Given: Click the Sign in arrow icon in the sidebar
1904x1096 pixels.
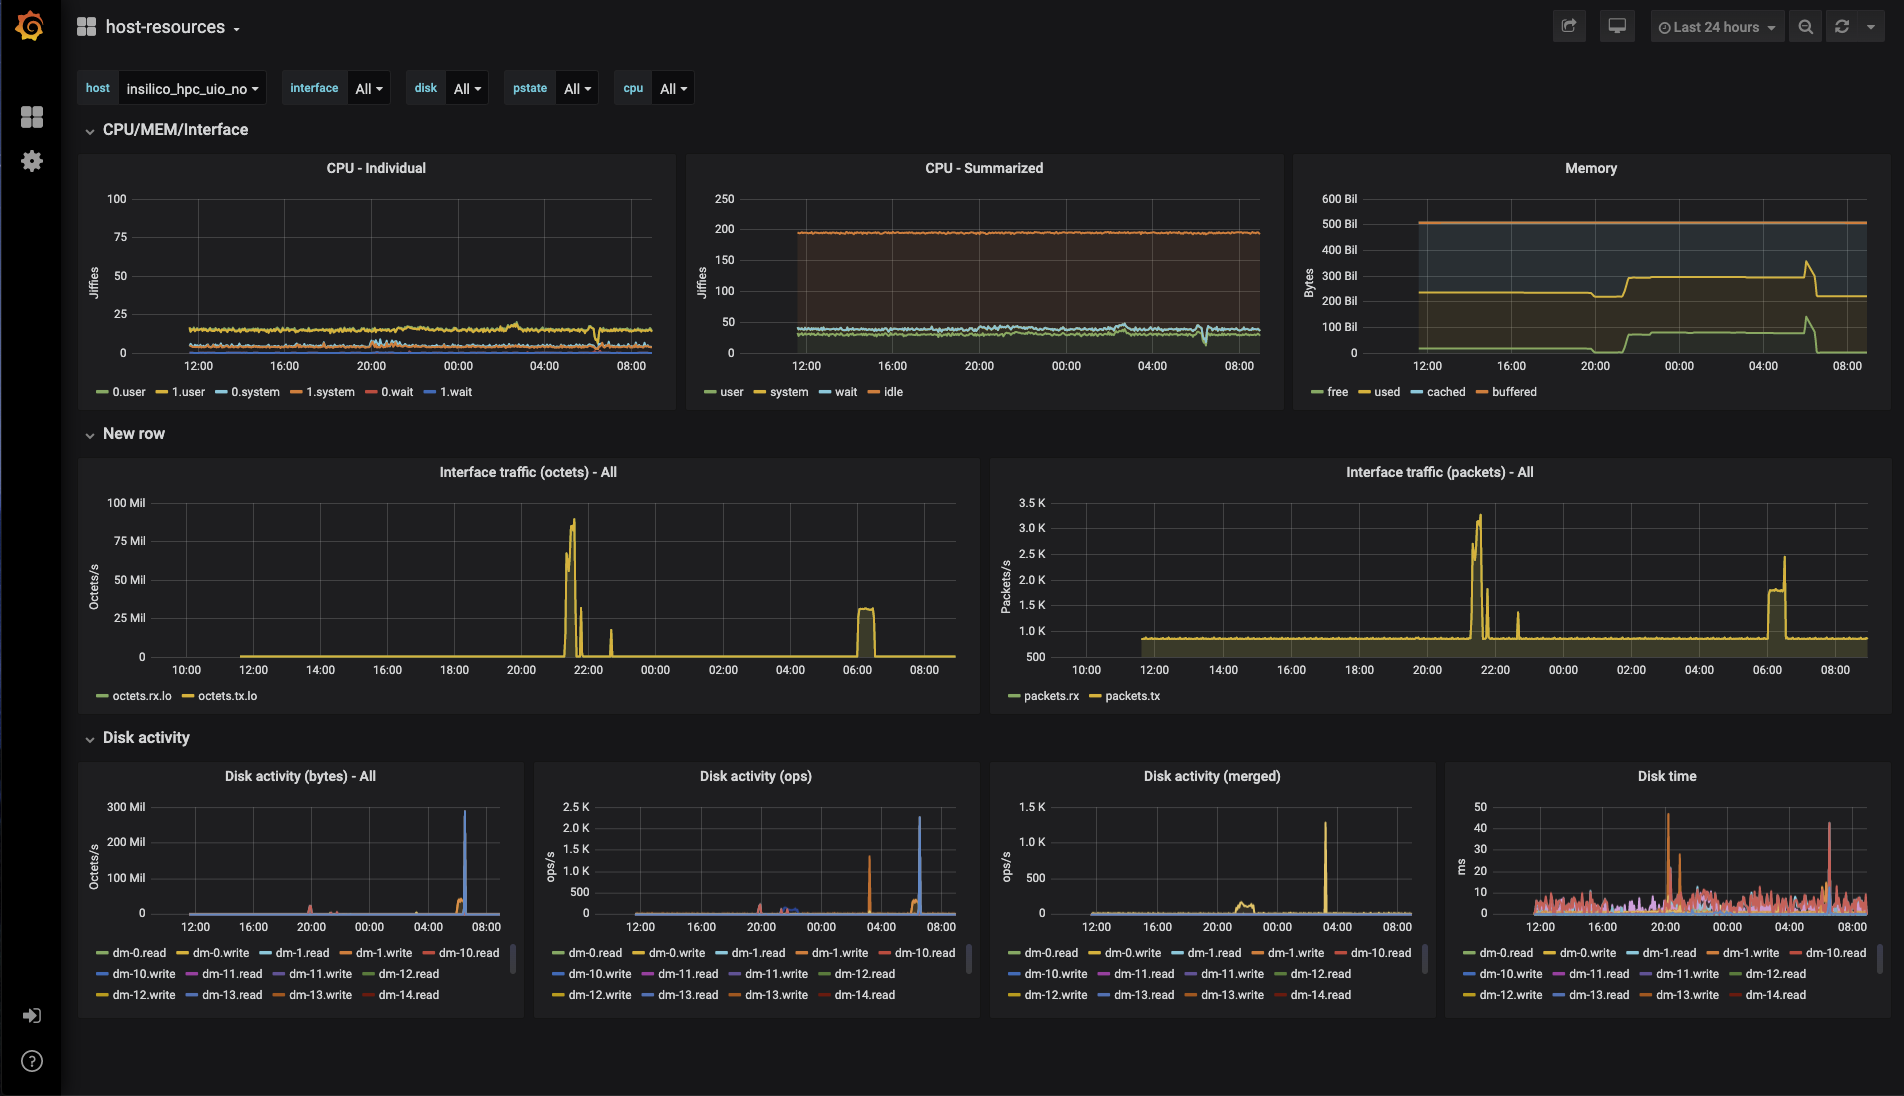Looking at the screenshot, I should [x=32, y=1016].
